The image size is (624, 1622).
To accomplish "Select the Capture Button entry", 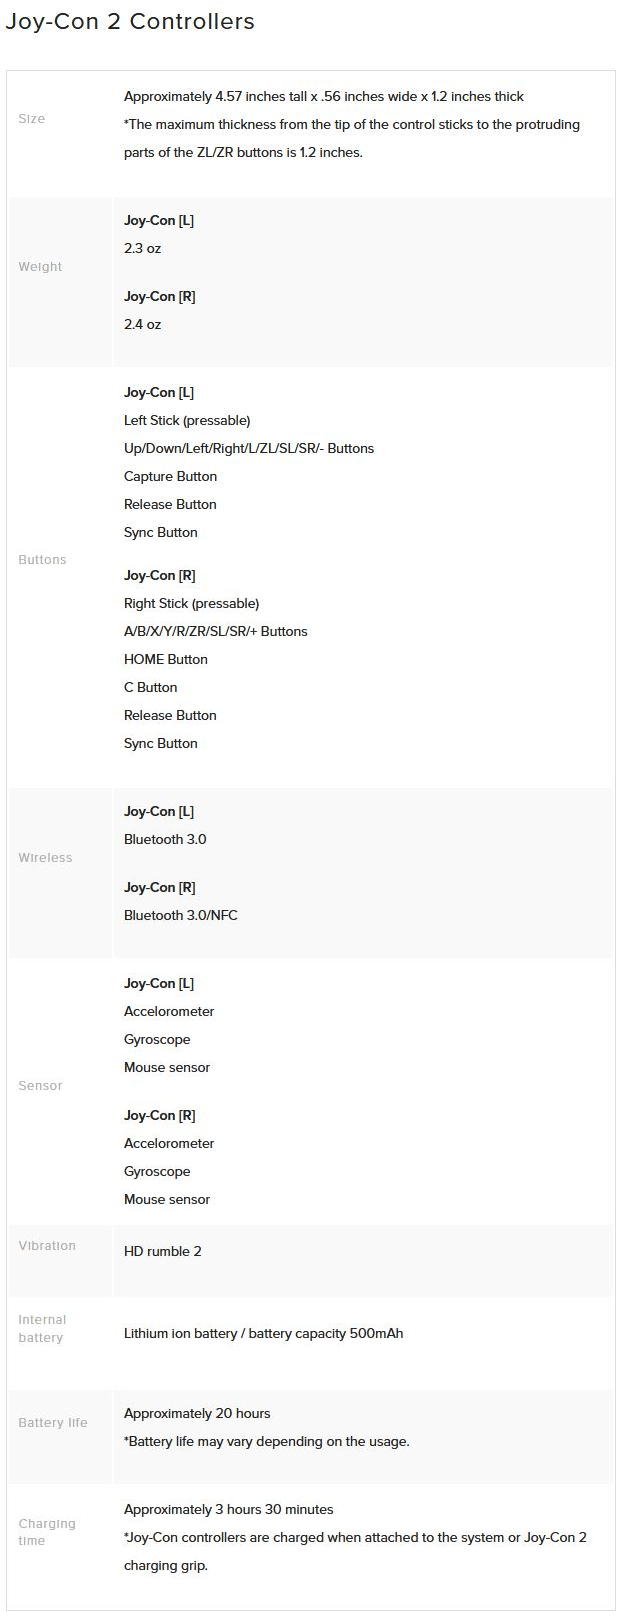I will click(170, 477).
